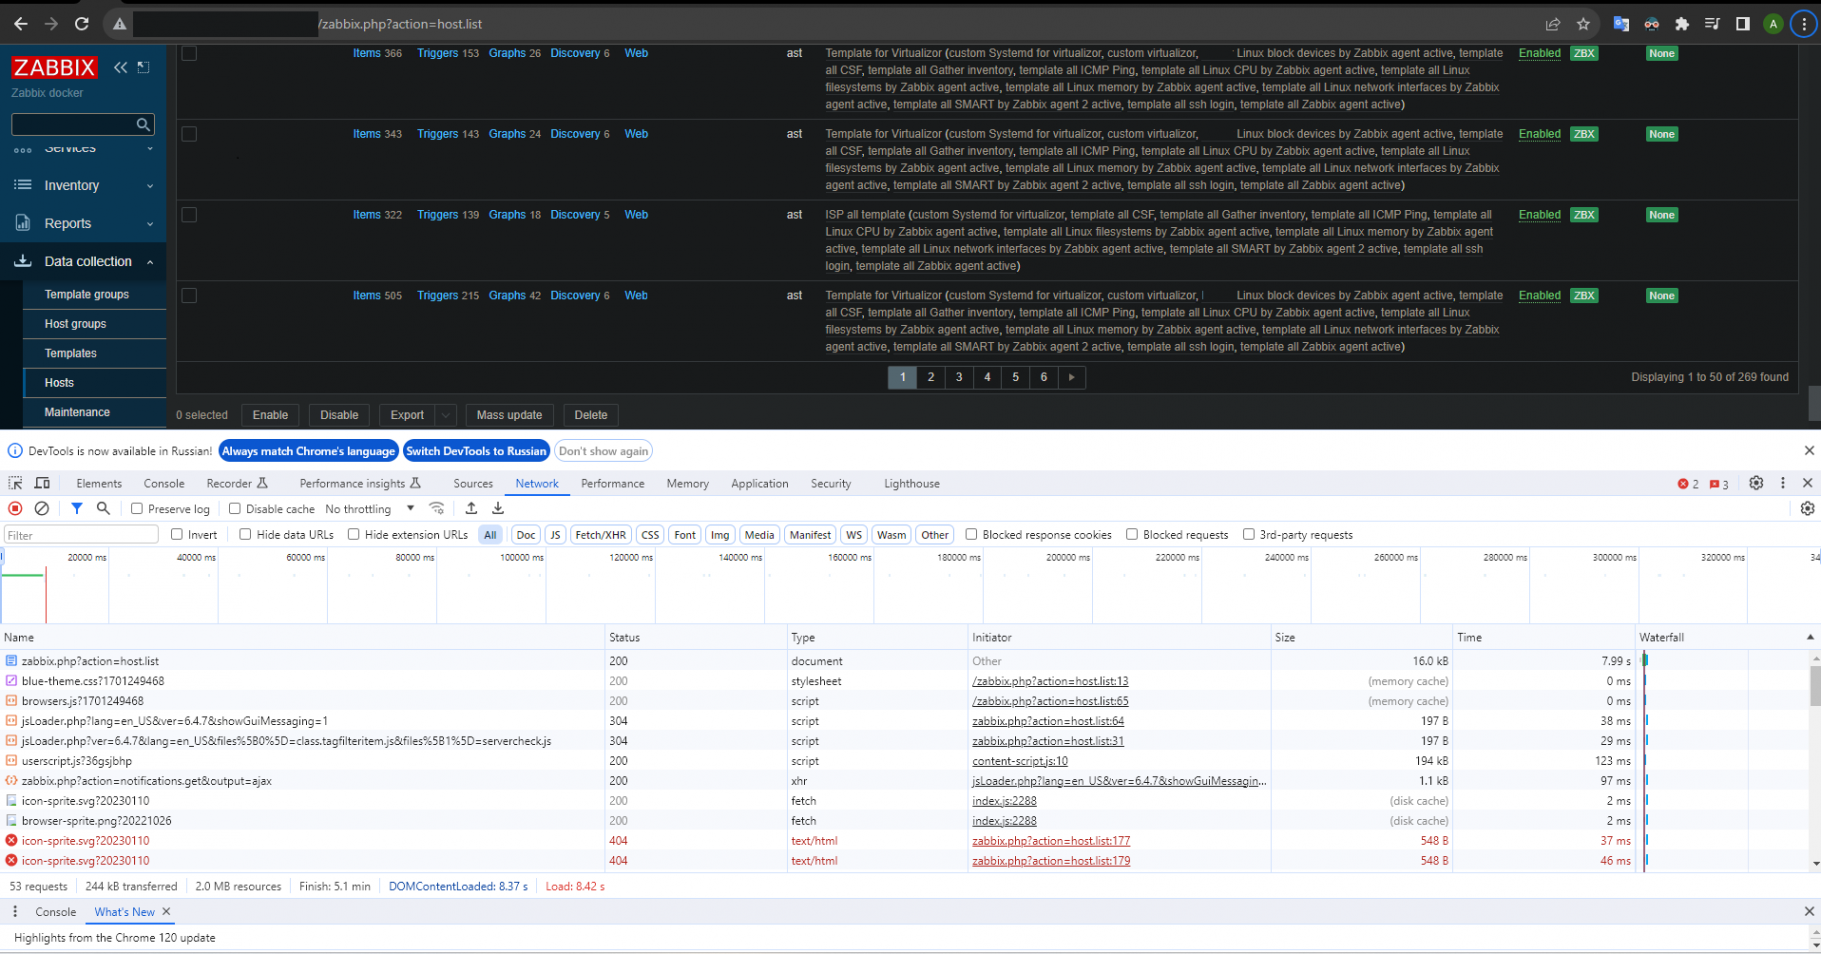
Task: Enable the Preserve log checkbox
Action: click(137, 509)
